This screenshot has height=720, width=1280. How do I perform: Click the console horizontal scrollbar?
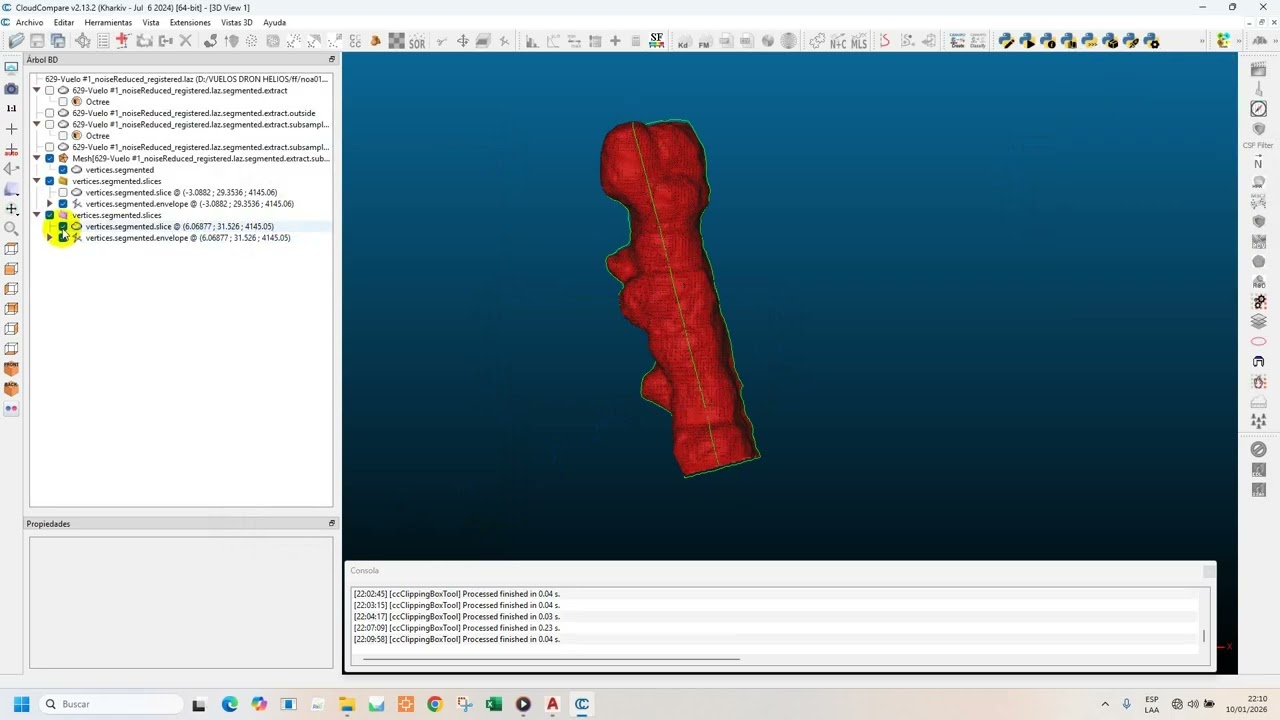(551, 659)
